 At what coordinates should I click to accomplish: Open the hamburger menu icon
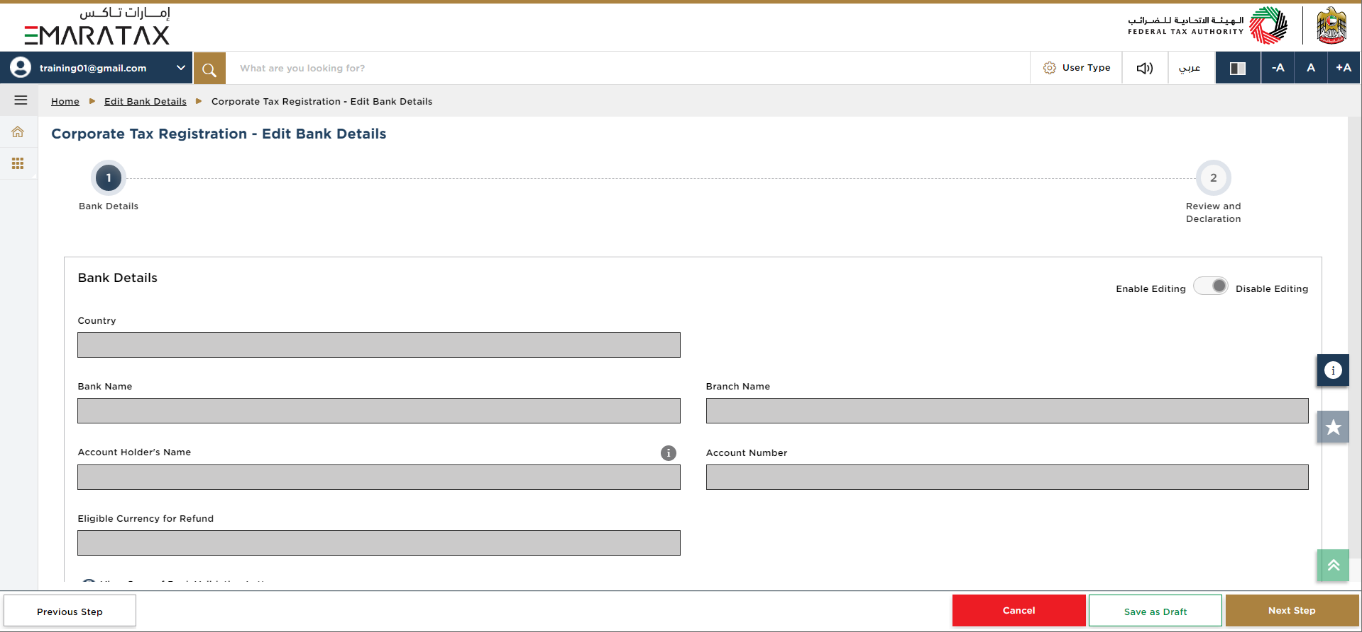point(20,100)
